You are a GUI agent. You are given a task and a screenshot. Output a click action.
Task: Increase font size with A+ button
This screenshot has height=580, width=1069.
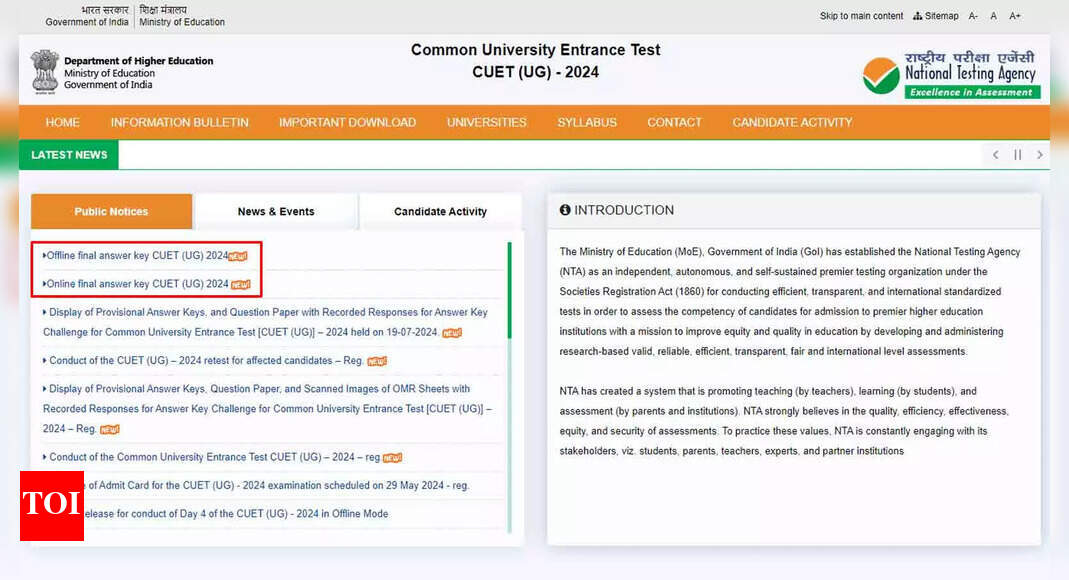(x=1014, y=16)
